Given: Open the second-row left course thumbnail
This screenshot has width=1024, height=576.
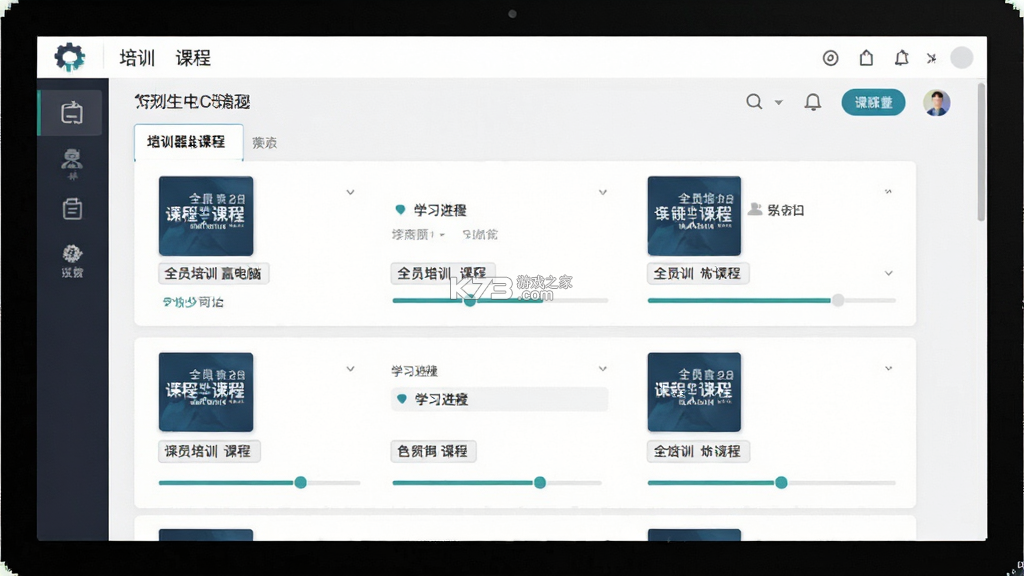Looking at the screenshot, I should (206, 392).
